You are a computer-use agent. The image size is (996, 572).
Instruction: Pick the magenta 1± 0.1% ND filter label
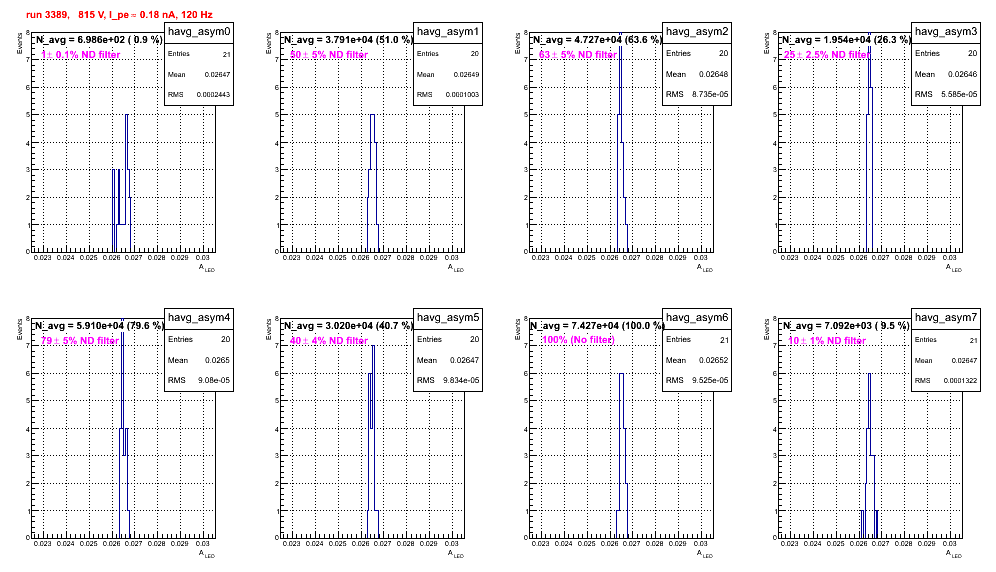point(81,55)
